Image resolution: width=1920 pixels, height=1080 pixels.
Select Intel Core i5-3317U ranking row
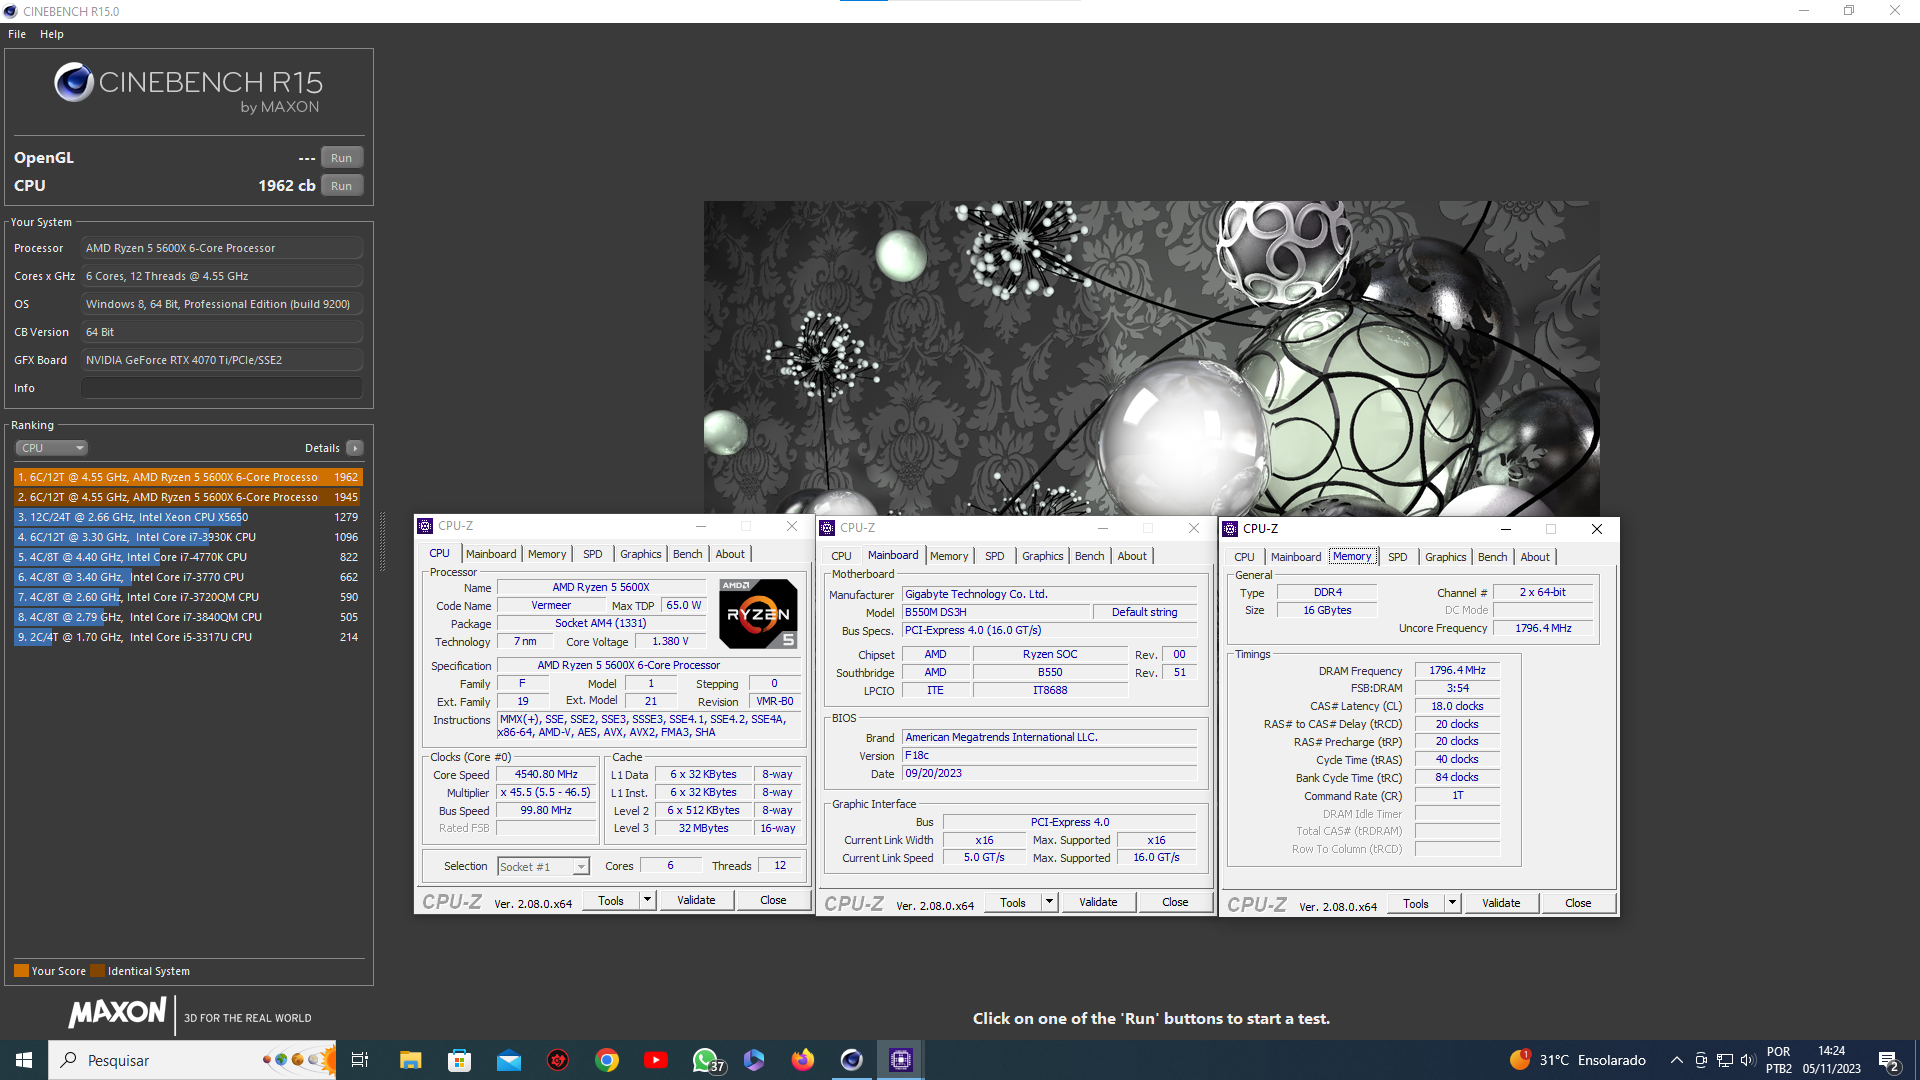(188, 637)
